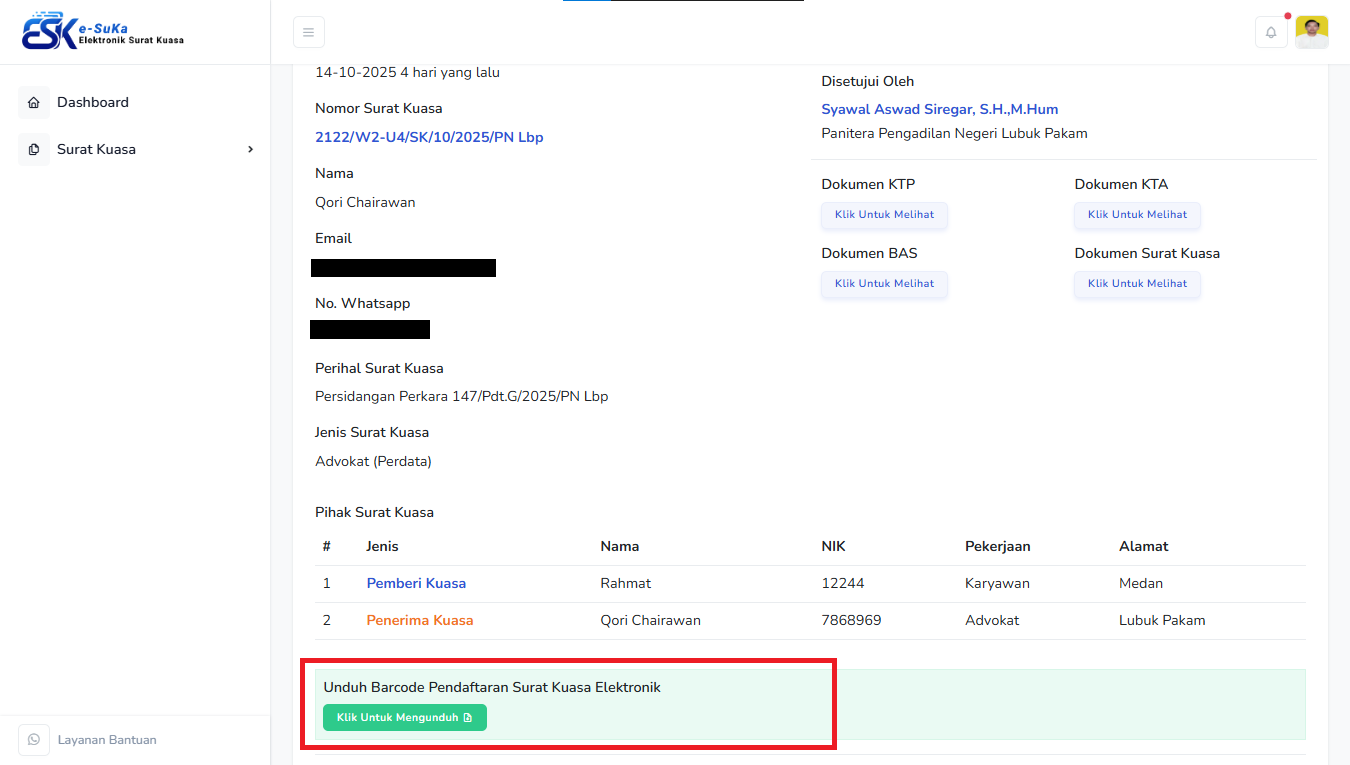The image size is (1350, 765).
Task: Click the Dashboard home icon
Action: tap(34, 103)
